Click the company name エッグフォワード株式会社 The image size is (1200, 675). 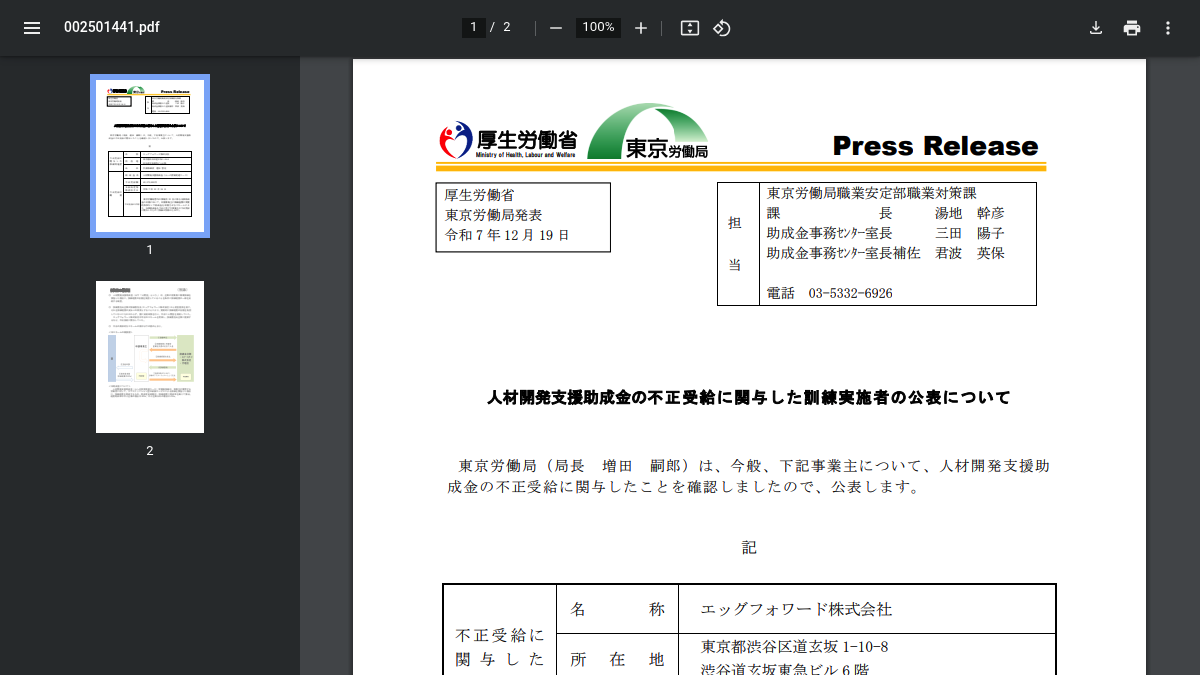(x=796, y=609)
